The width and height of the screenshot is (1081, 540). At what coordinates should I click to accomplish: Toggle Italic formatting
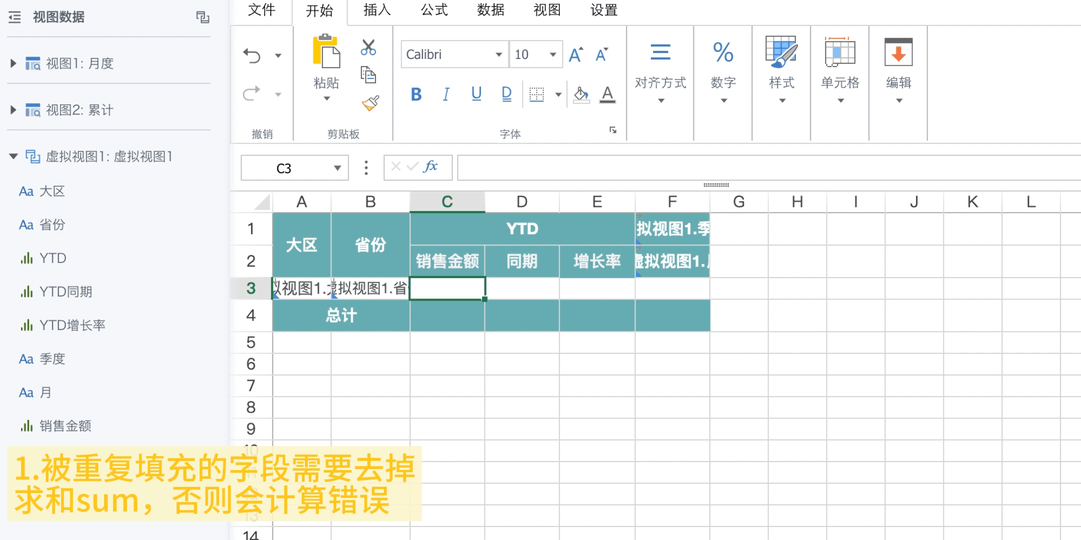(446, 94)
